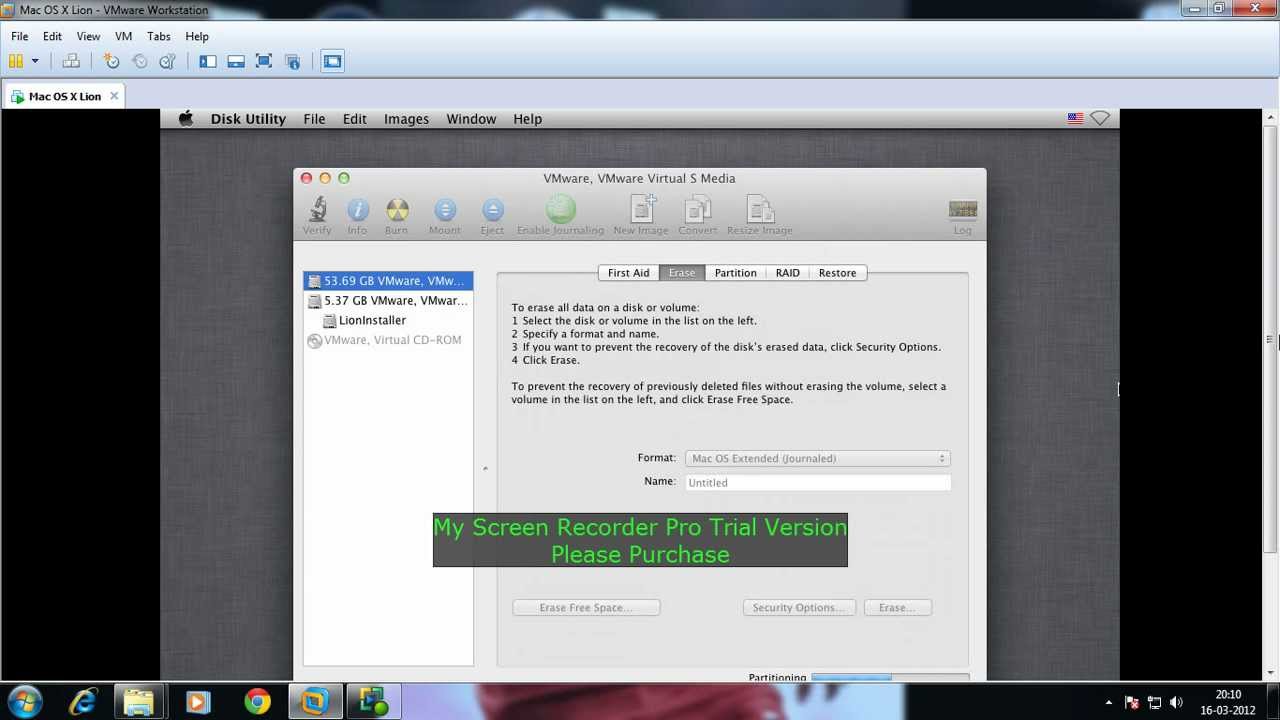Launch Internet Explorer from the taskbar
Viewport: 1280px width, 720px height.
(x=82, y=702)
